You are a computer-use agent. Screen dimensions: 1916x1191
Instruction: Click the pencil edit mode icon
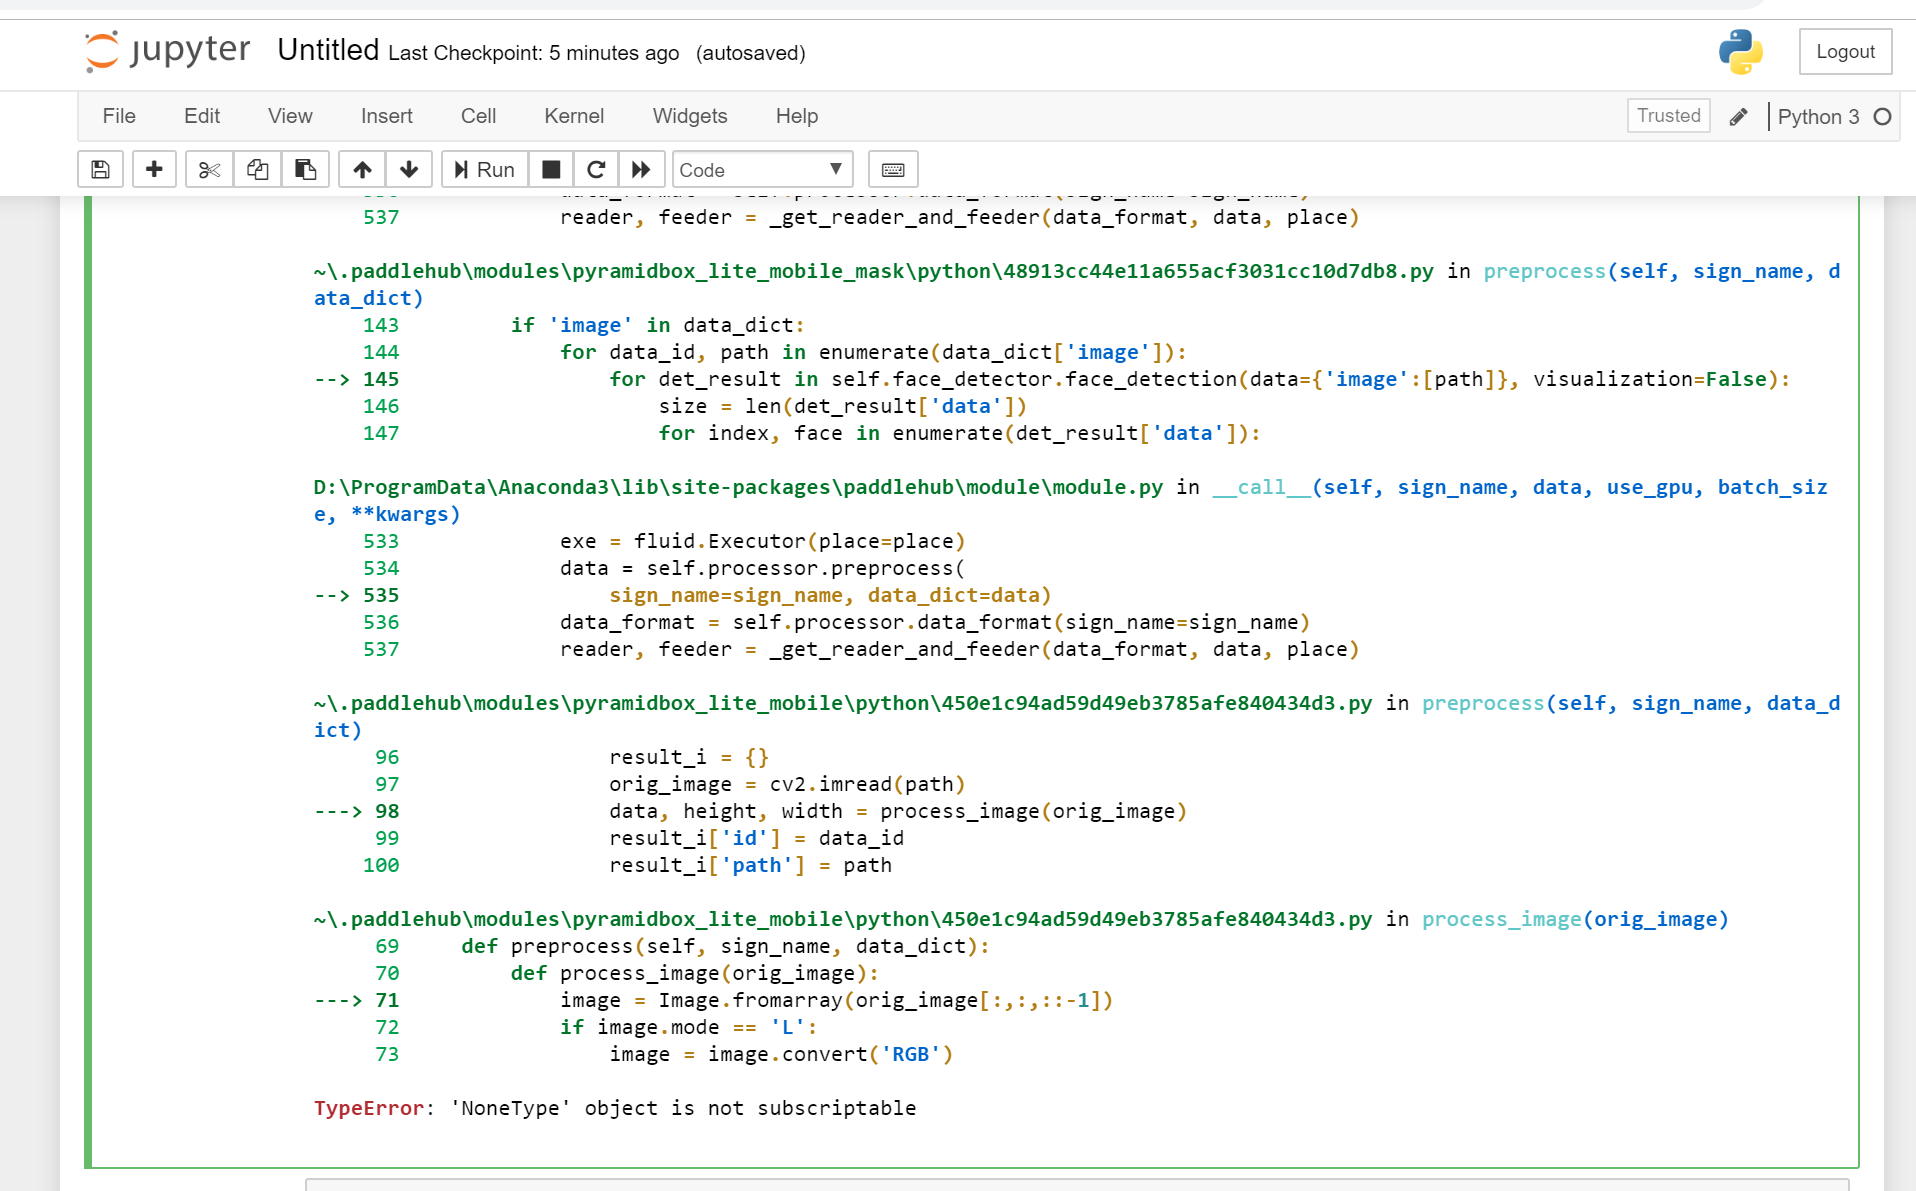pyautogui.click(x=1739, y=117)
